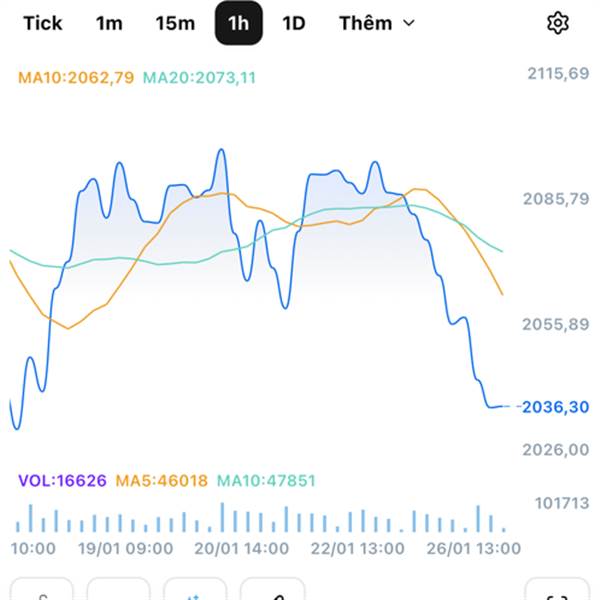Tap the purple VOL:16626 label
The width and height of the screenshot is (600, 600).
tap(62, 481)
